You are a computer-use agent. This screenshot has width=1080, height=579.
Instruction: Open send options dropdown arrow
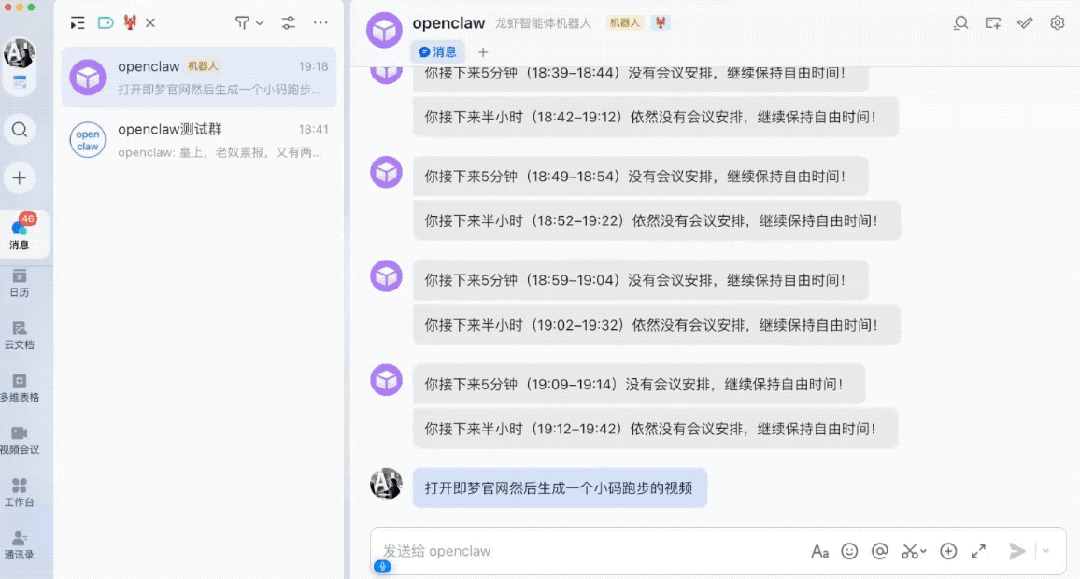tap(1046, 551)
